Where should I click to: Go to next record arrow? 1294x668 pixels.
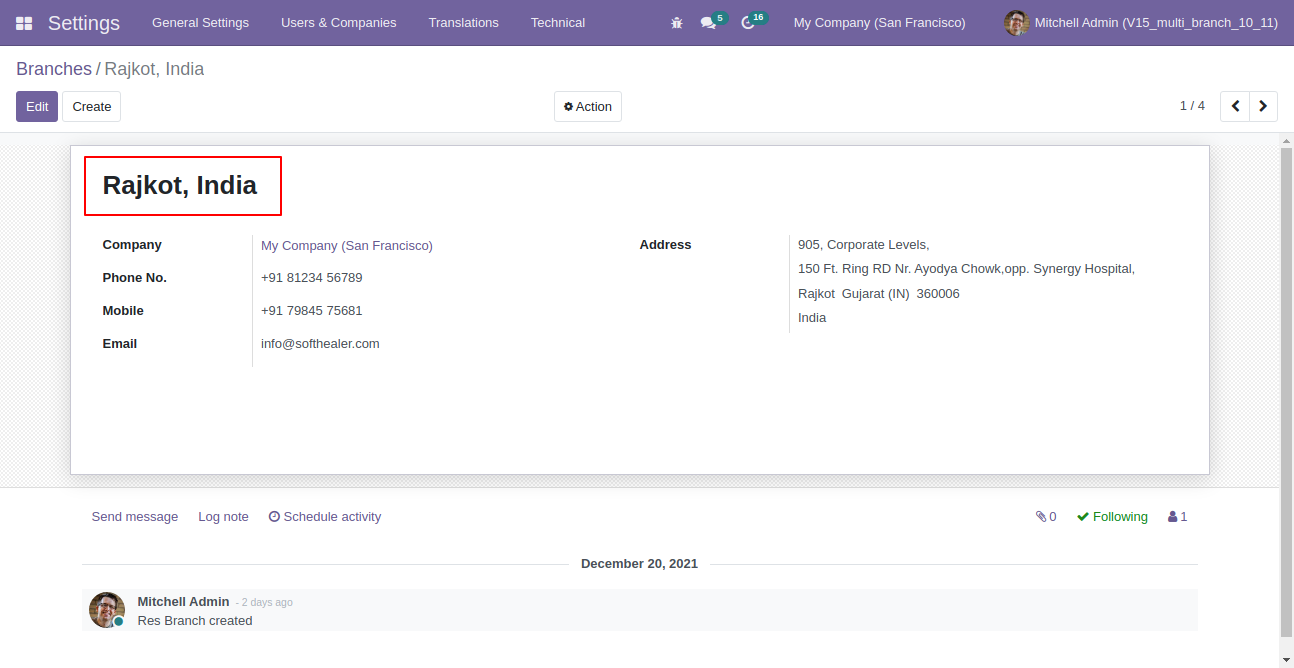1264,106
